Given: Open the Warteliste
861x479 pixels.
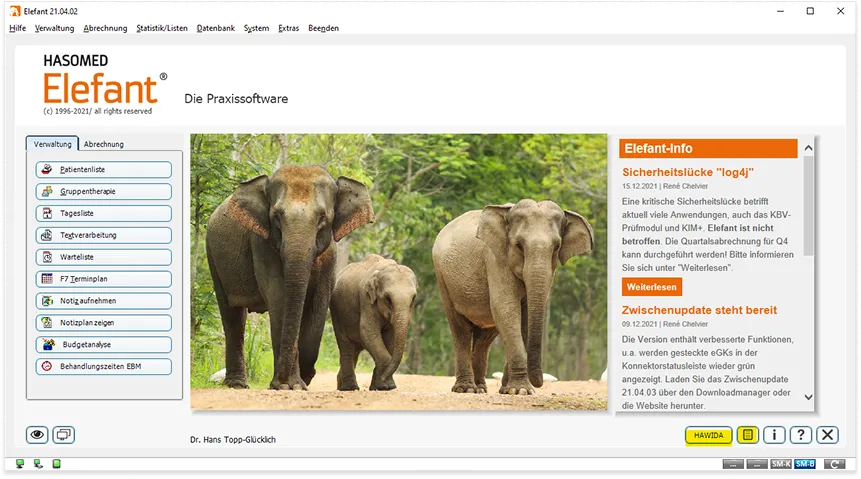Looking at the screenshot, I should [103, 257].
